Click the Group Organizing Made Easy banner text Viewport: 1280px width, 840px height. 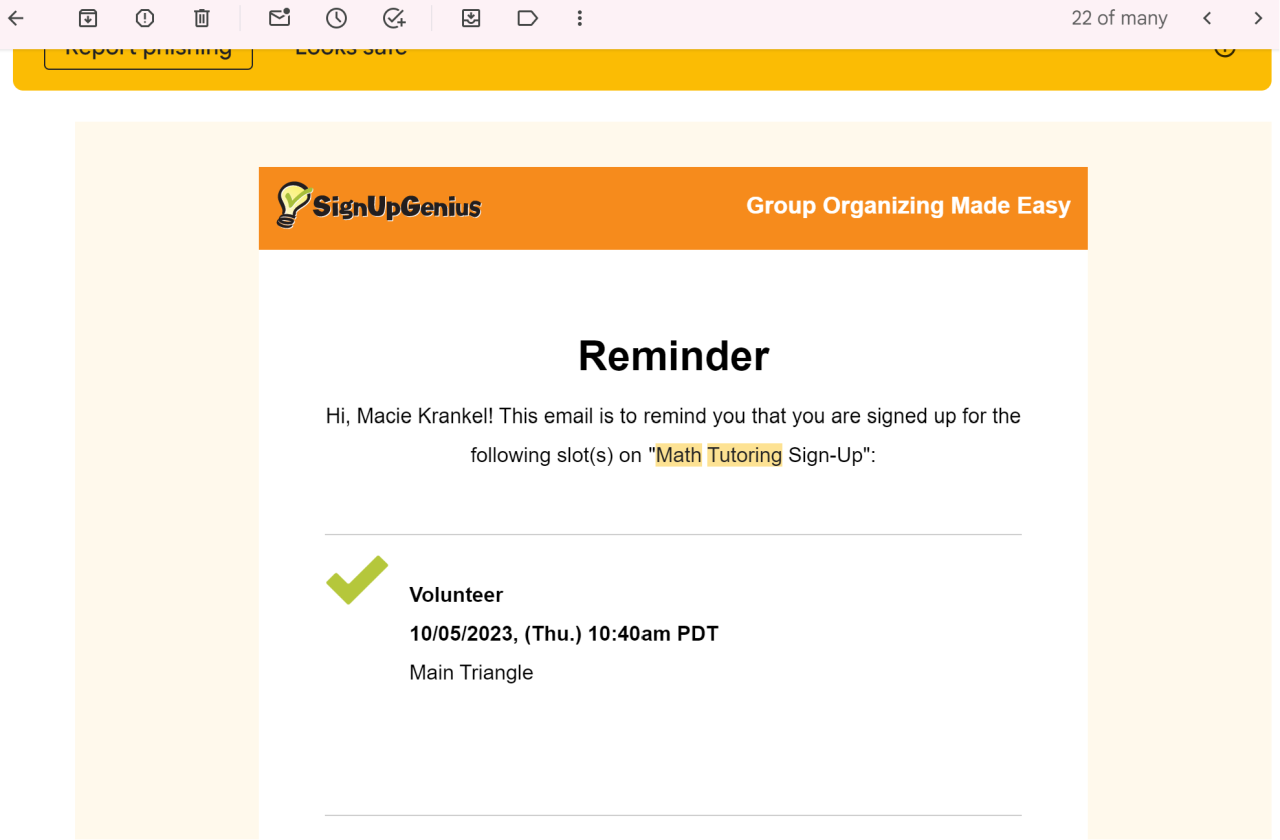click(x=908, y=206)
